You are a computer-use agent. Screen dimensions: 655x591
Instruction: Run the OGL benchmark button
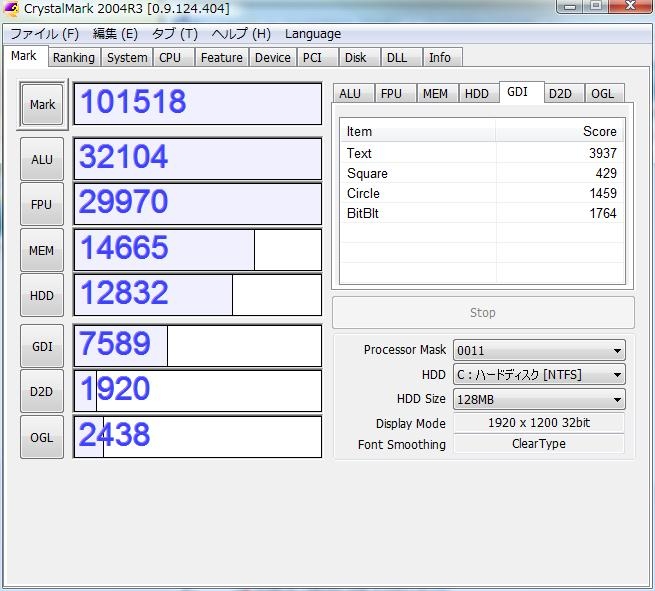(x=42, y=437)
